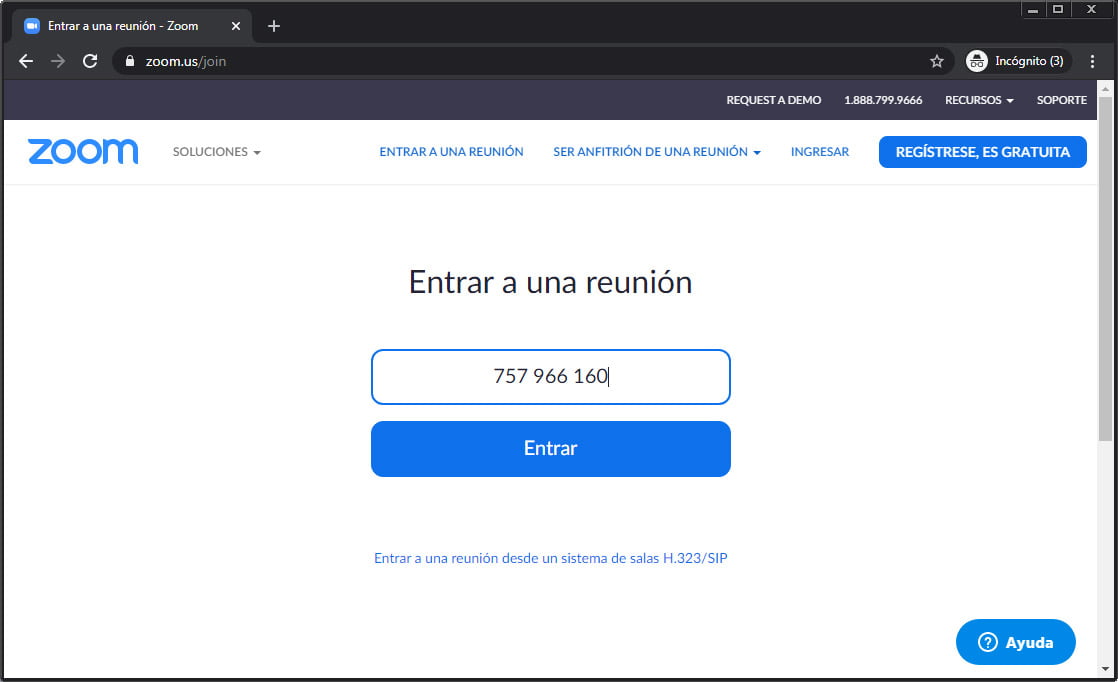Click the Zoom logo
This screenshot has width=1118, height=682.
[83, 152]
